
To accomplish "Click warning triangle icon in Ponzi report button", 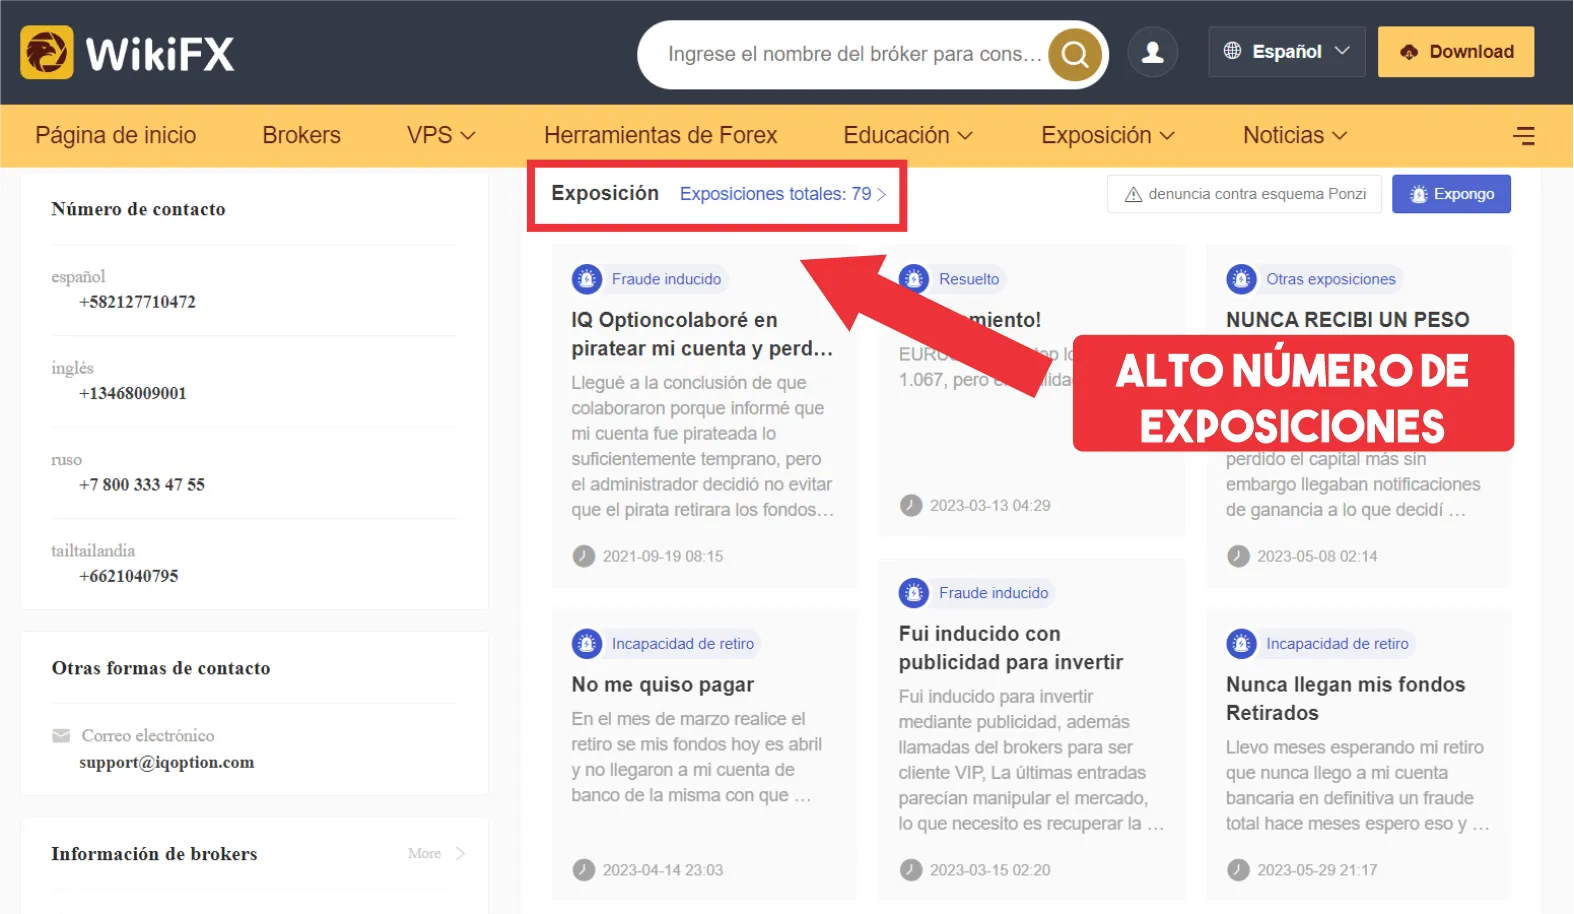I will tap(1133, 194).
